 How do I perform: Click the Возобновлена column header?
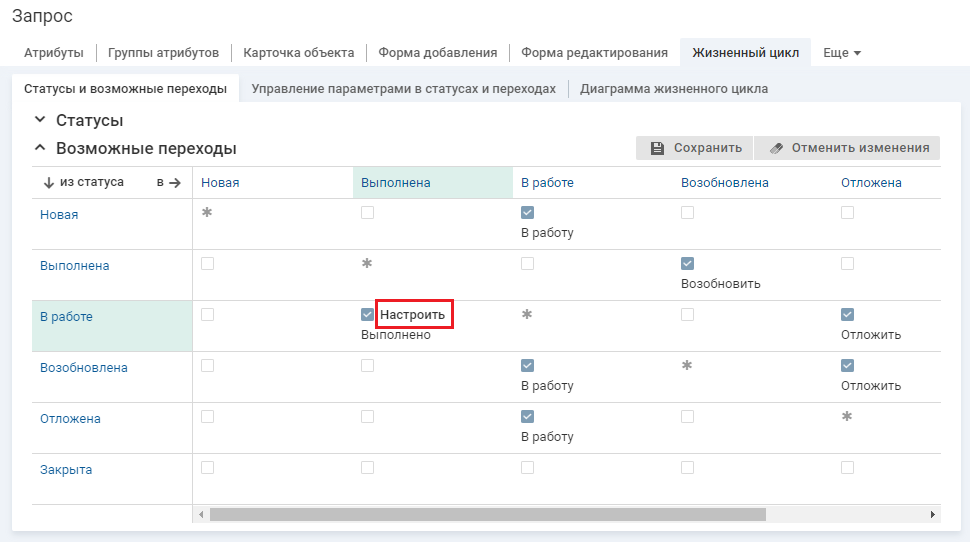[x=724, y=183]
